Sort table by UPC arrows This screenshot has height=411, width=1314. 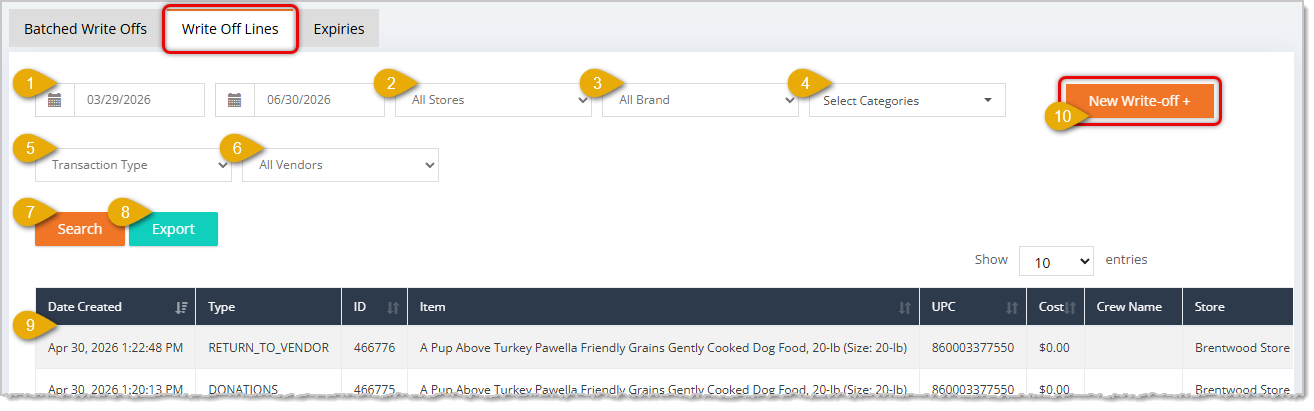(1012, 308)
